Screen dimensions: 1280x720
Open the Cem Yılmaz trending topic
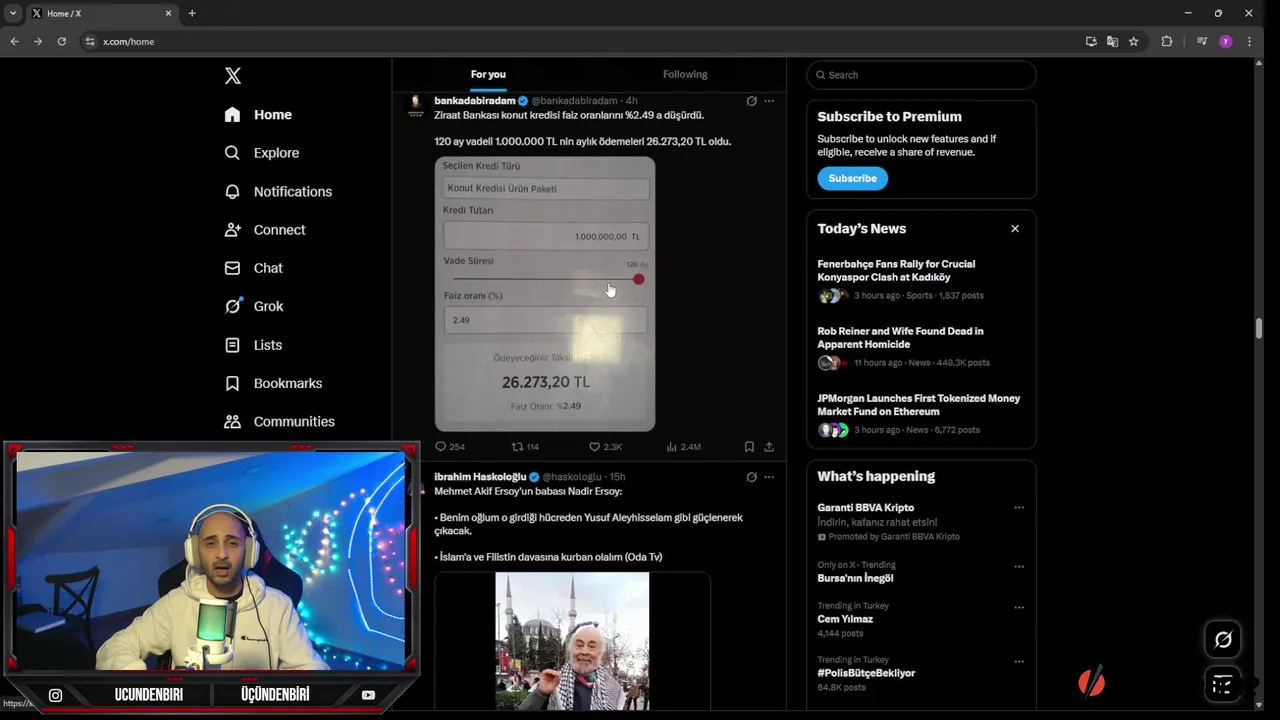pyautogui.click(x=845, y=619)
